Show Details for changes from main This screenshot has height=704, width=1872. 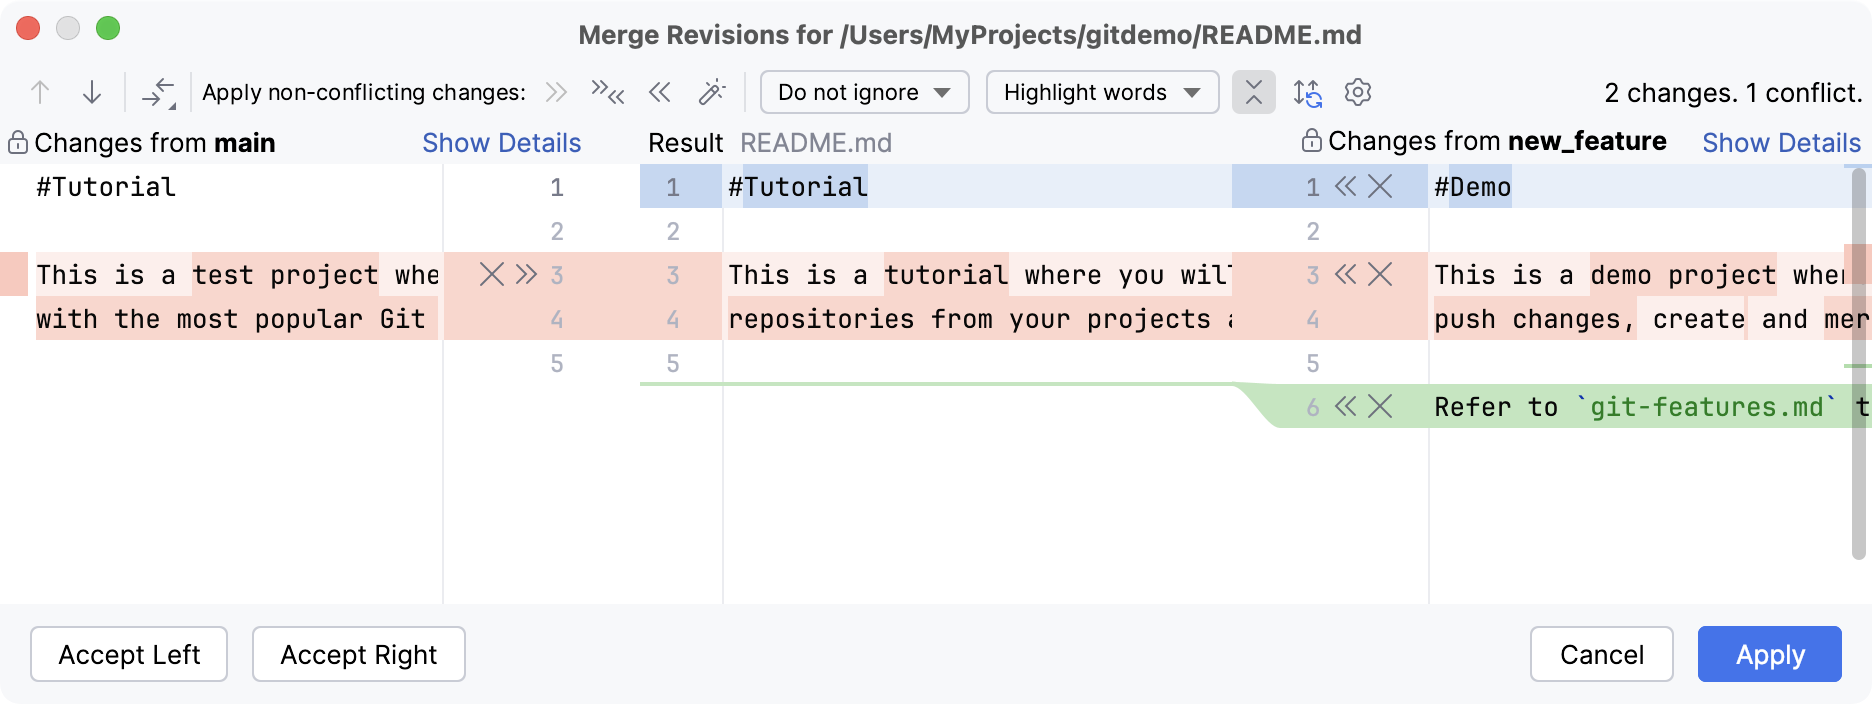pyautogui.click(x=501, y=142)
